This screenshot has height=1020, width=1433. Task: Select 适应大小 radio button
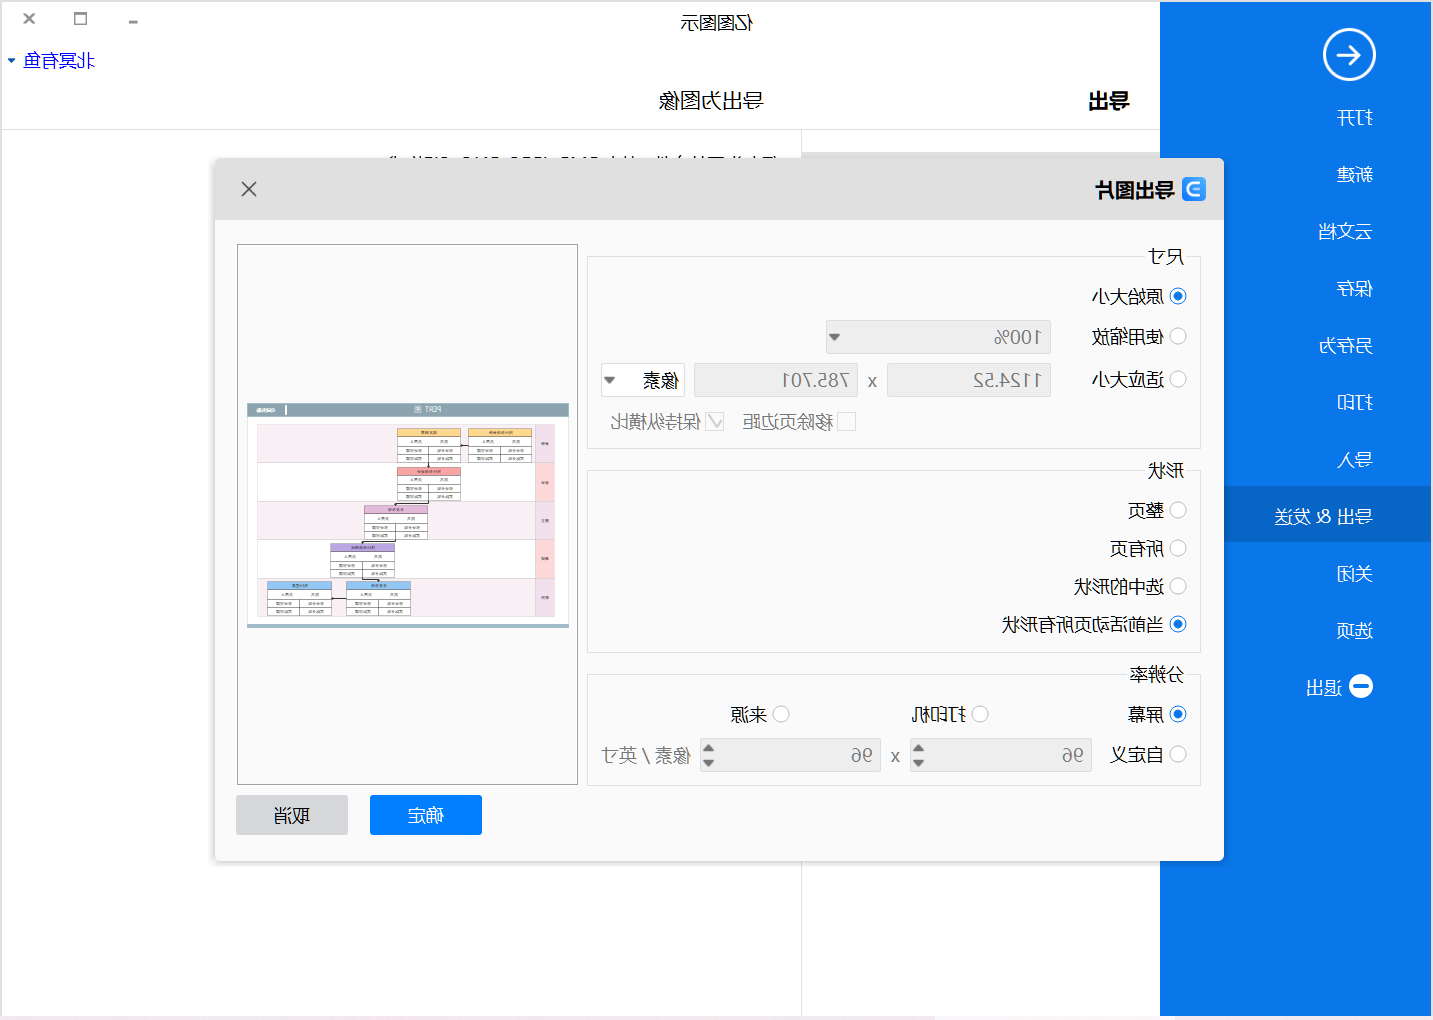pyautogui.click(x=1178, y=379)
